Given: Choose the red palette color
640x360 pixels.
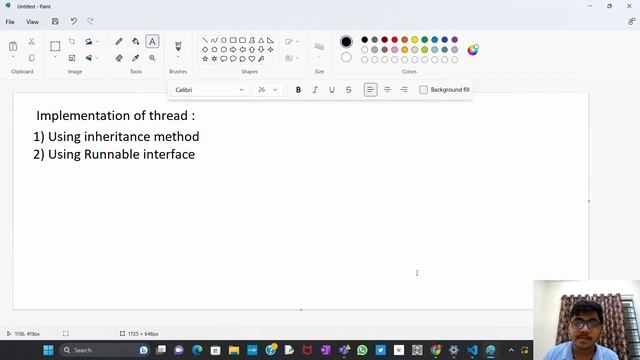Looking at the screenshot, I should pos(395,40).
